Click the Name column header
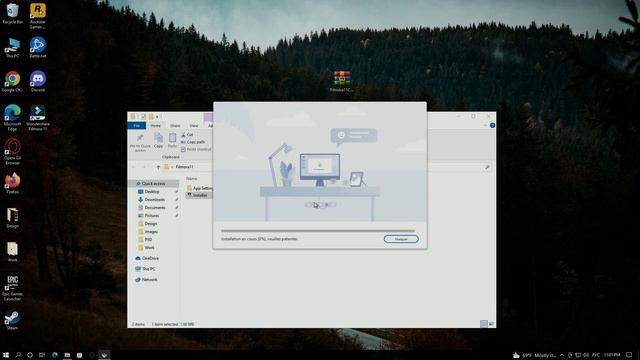This screenshot has width=640, height=360. coord(192,179)
